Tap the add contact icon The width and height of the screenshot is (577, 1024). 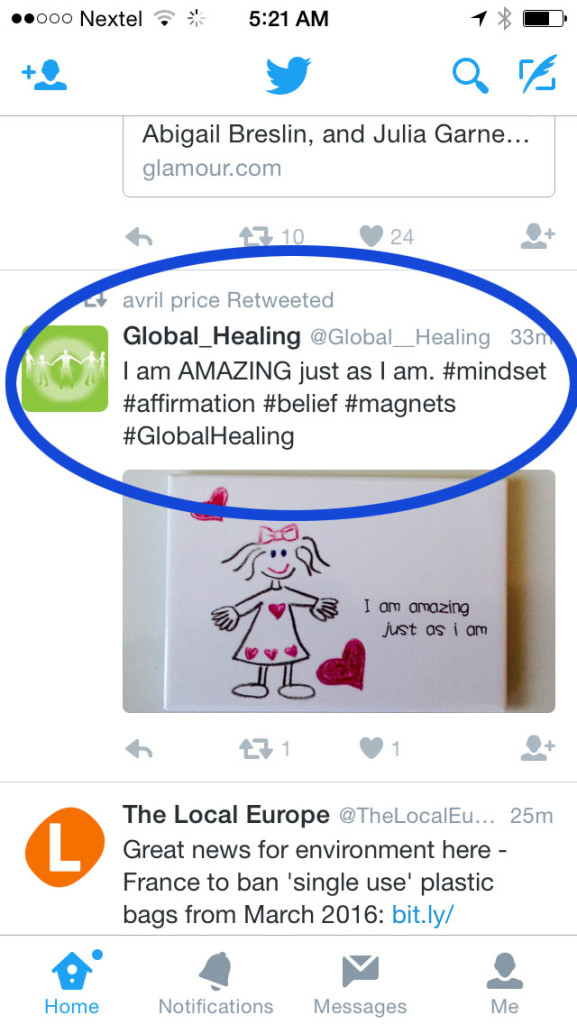pos(44,75)
